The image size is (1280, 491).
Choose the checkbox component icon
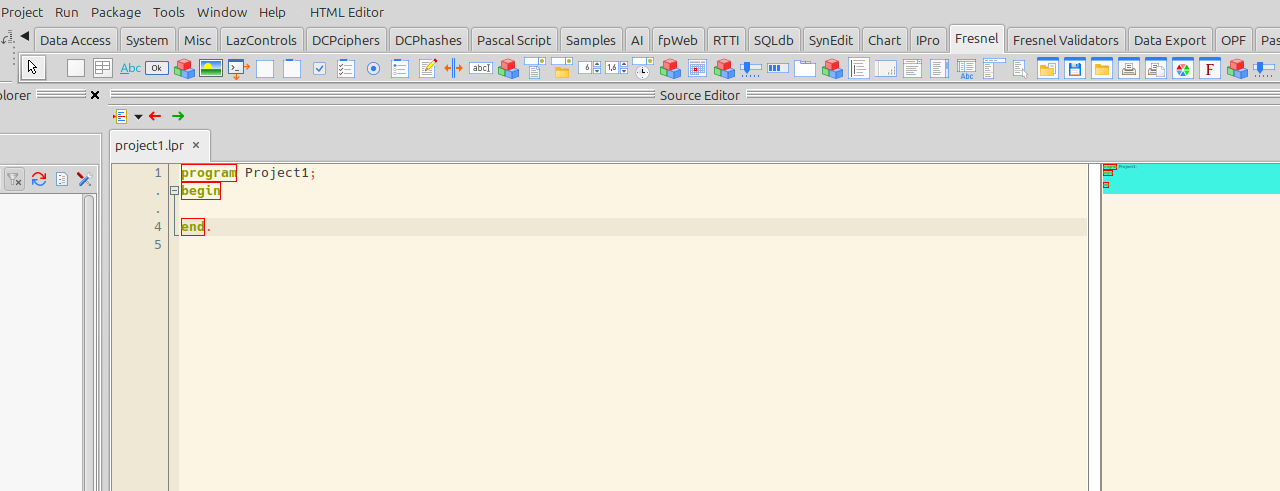coord(319,68)
